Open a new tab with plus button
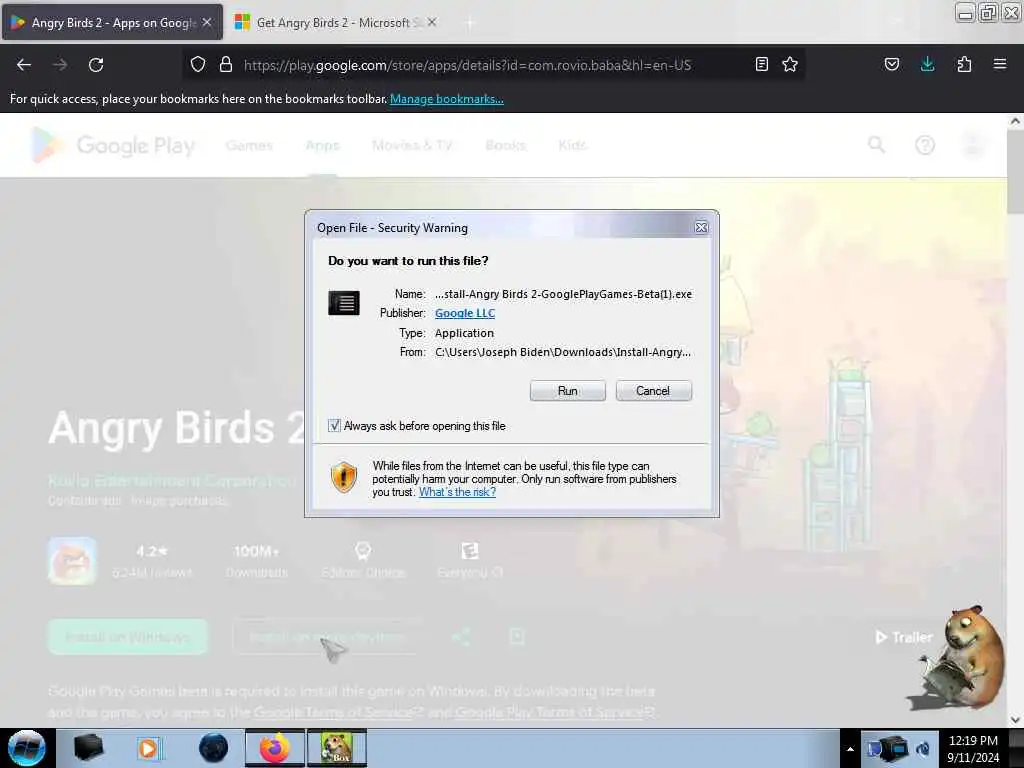Screen dimensions: 1024x768 pyautogui.click(x=470, y=23)
